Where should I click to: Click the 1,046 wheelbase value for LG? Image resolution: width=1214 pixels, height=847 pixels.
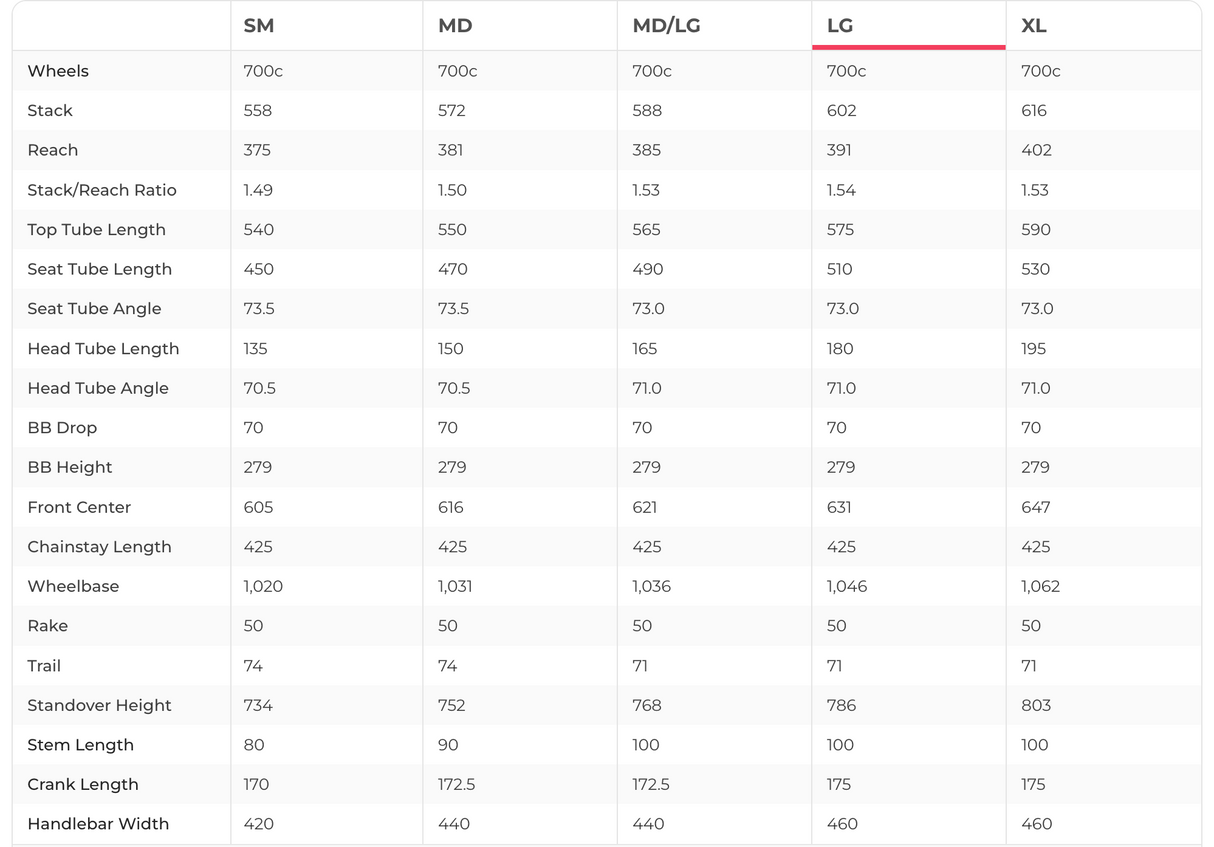(x=846, y=586)
